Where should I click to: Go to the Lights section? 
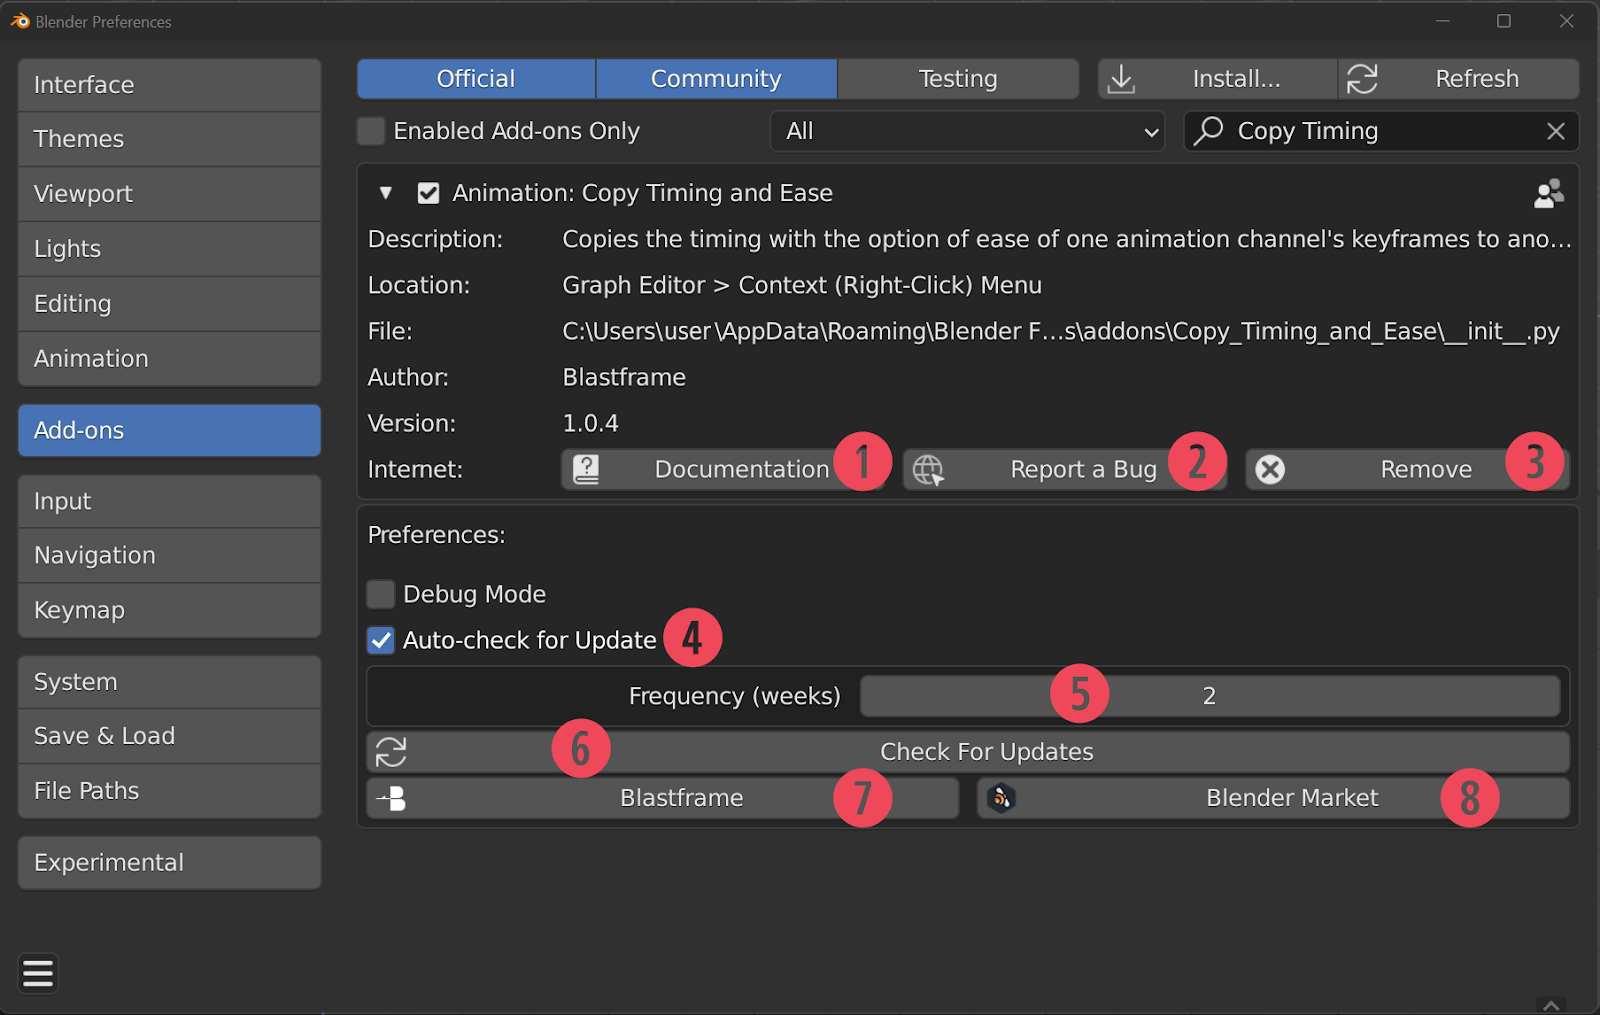pos(169,249)
